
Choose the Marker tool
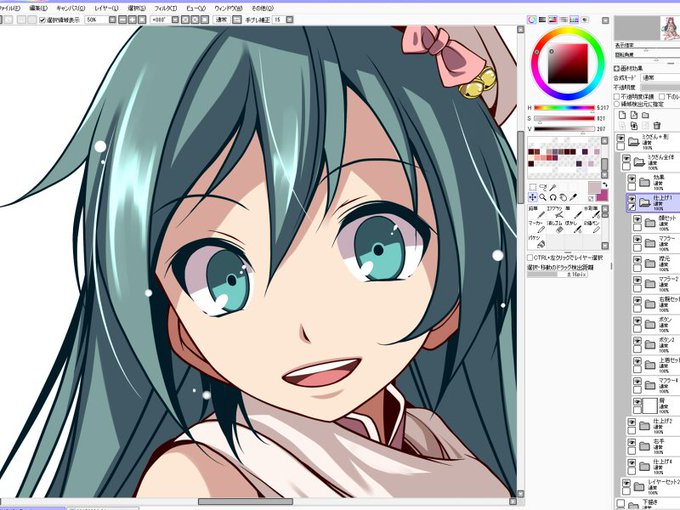(x=536, y=227)
